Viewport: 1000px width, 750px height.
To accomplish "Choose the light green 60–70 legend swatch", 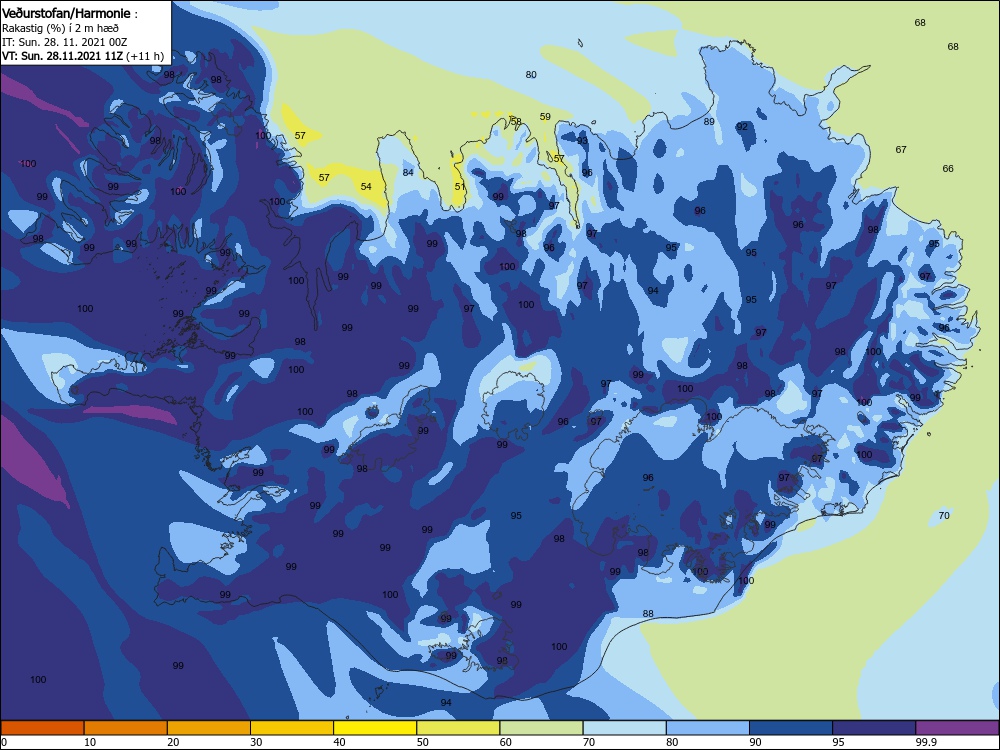I will tap(541, 728).
